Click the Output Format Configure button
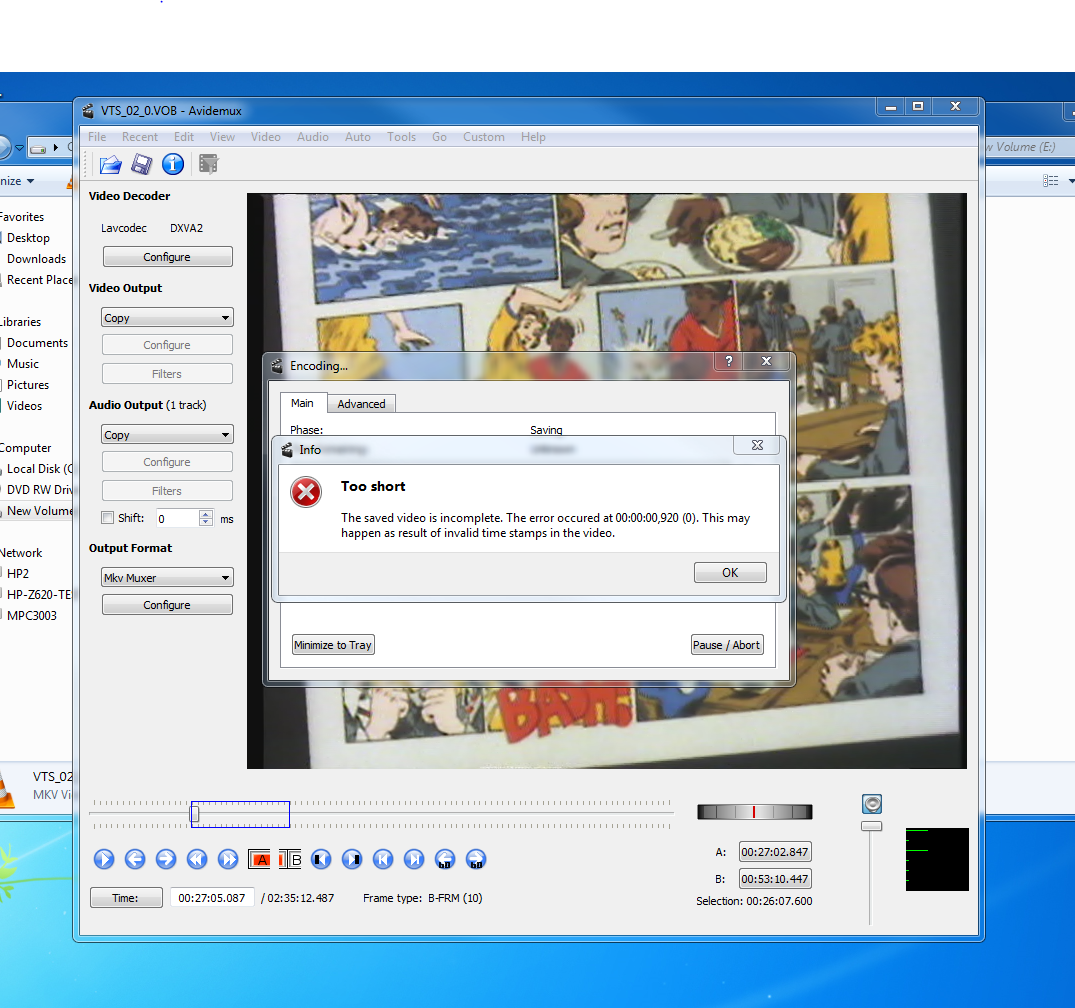The width and height of the screenshot is (1075, 1008). click(x=167, y=605)
